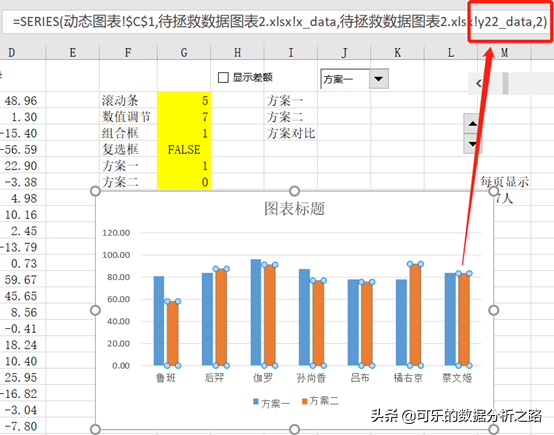Click the chart title 图表标题
This screenshot has height=435, width=554.
point(294,208)
